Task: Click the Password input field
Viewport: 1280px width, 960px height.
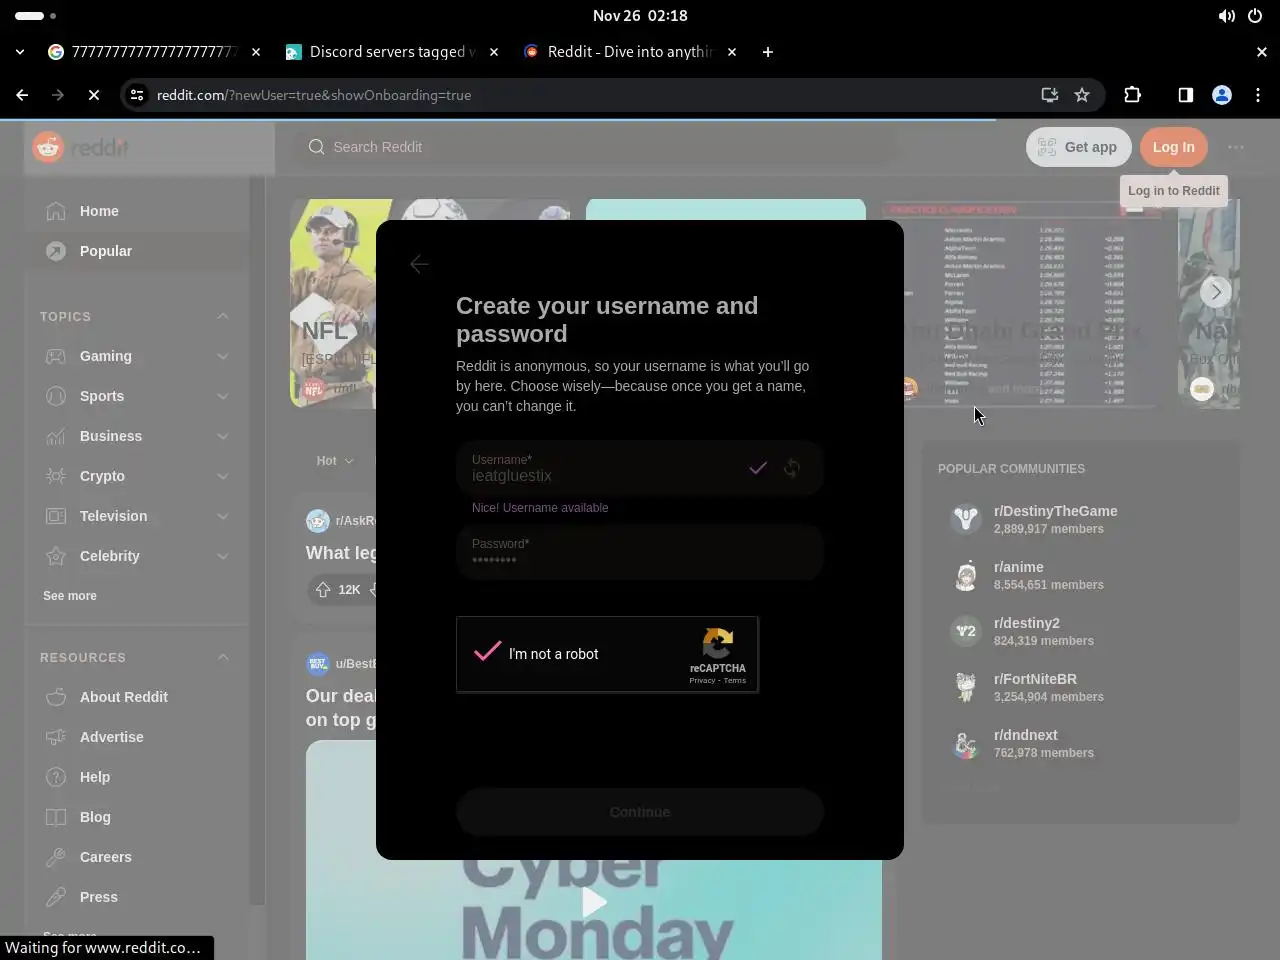Action: click(640, 552)
